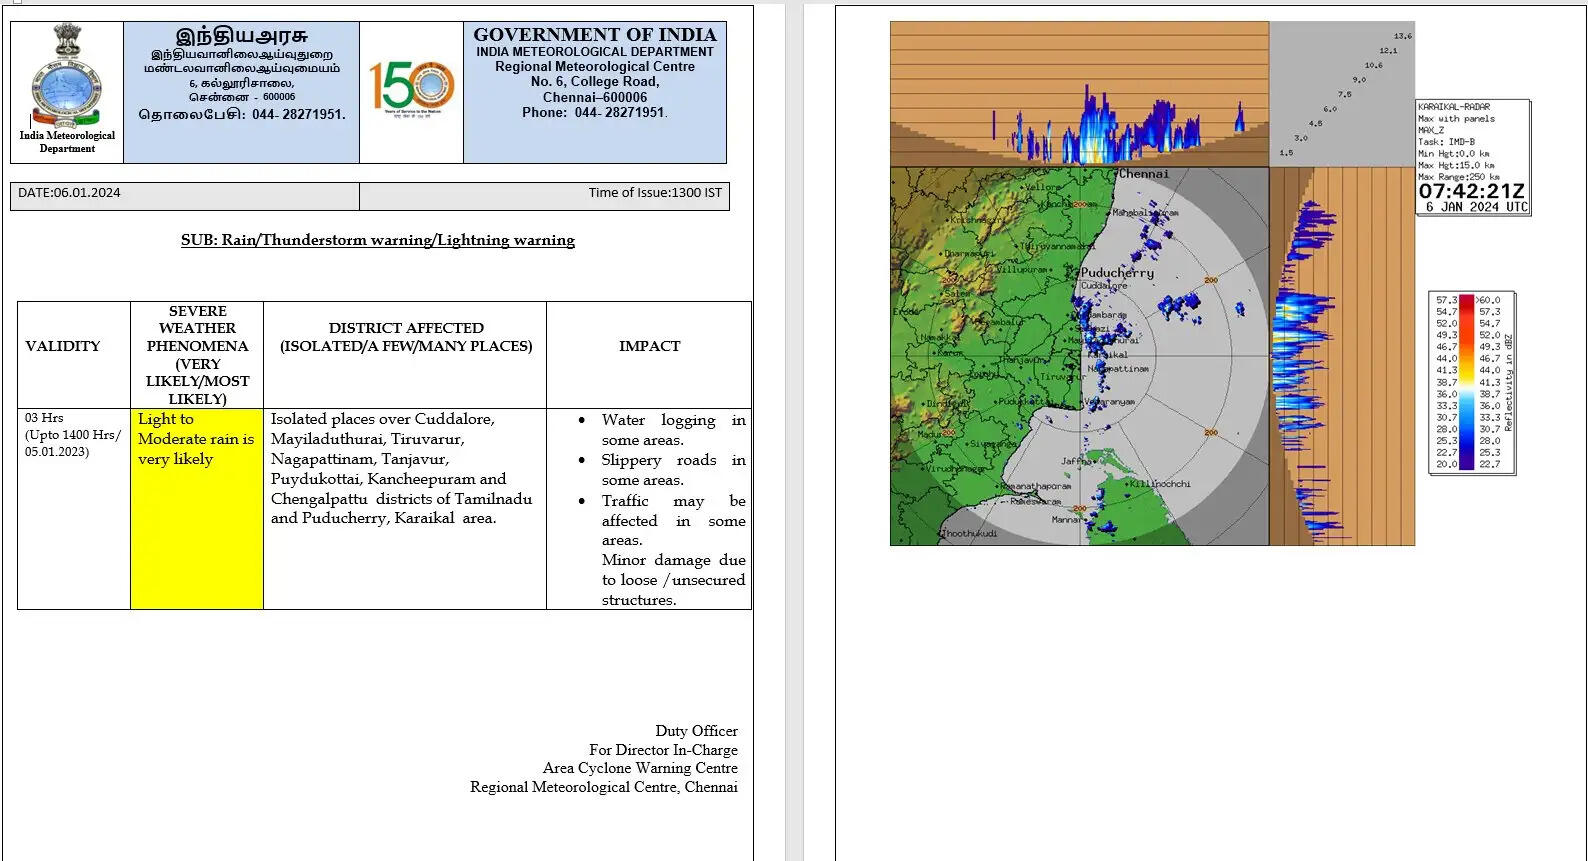Click the right-side radar vertical cross-section panel

click(1340, 355)
